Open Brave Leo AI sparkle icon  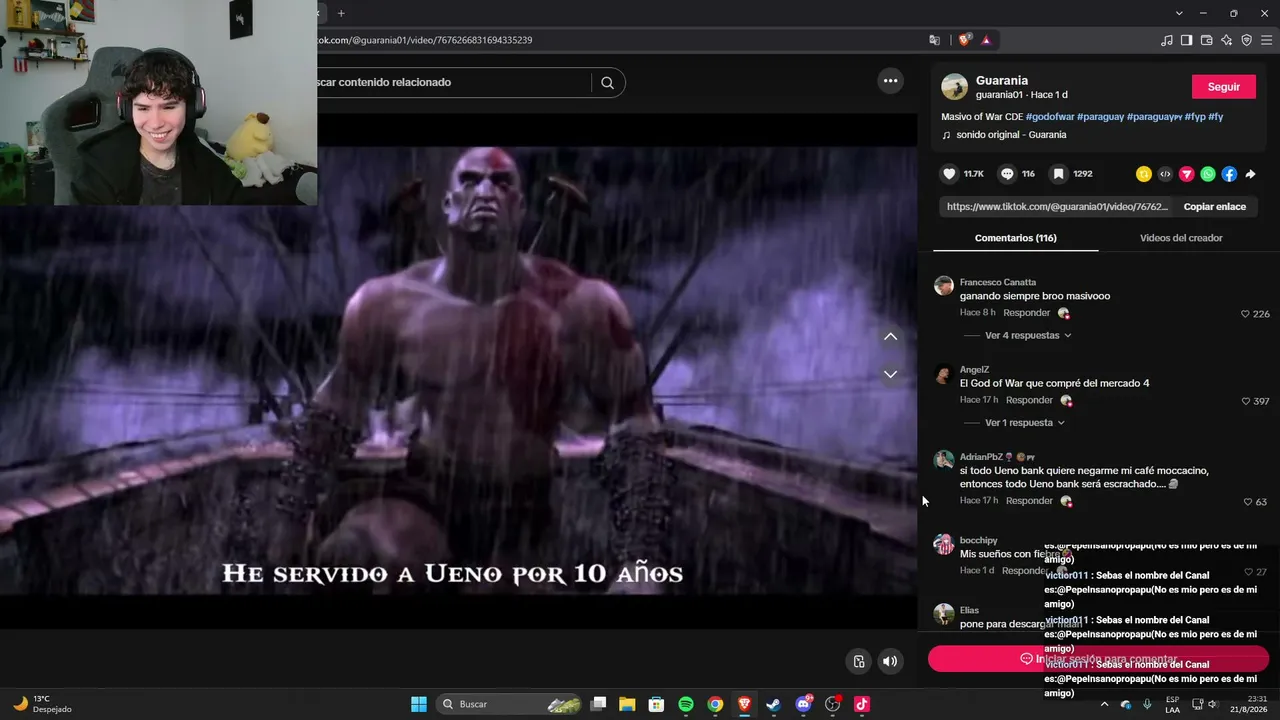point(1227,40)
